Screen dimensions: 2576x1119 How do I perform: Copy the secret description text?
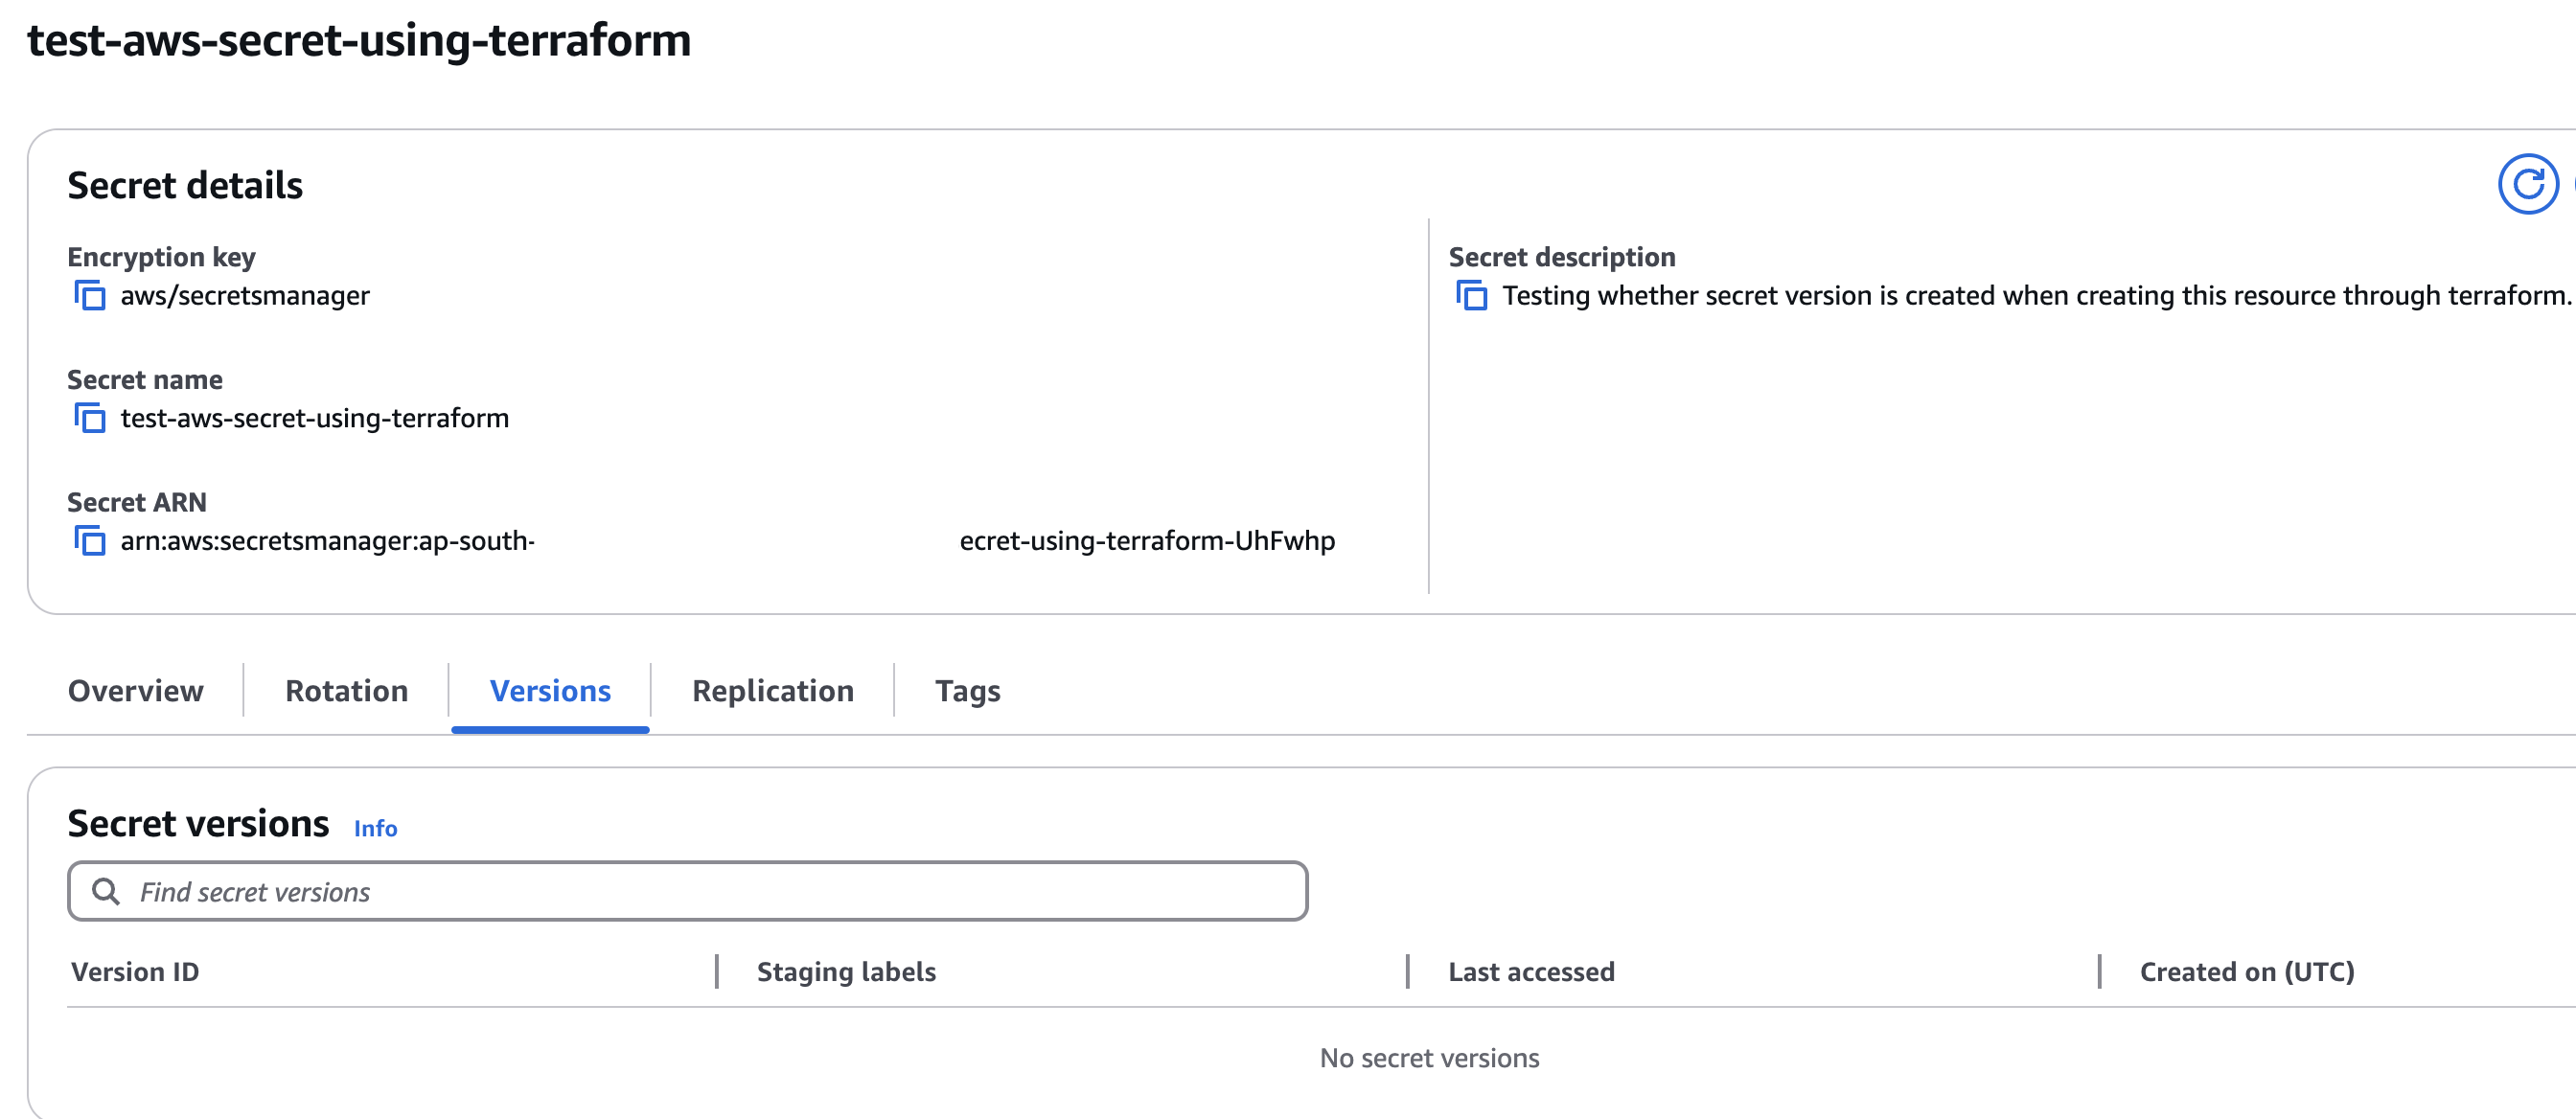pyautogui.click(x=1471, y=296)
